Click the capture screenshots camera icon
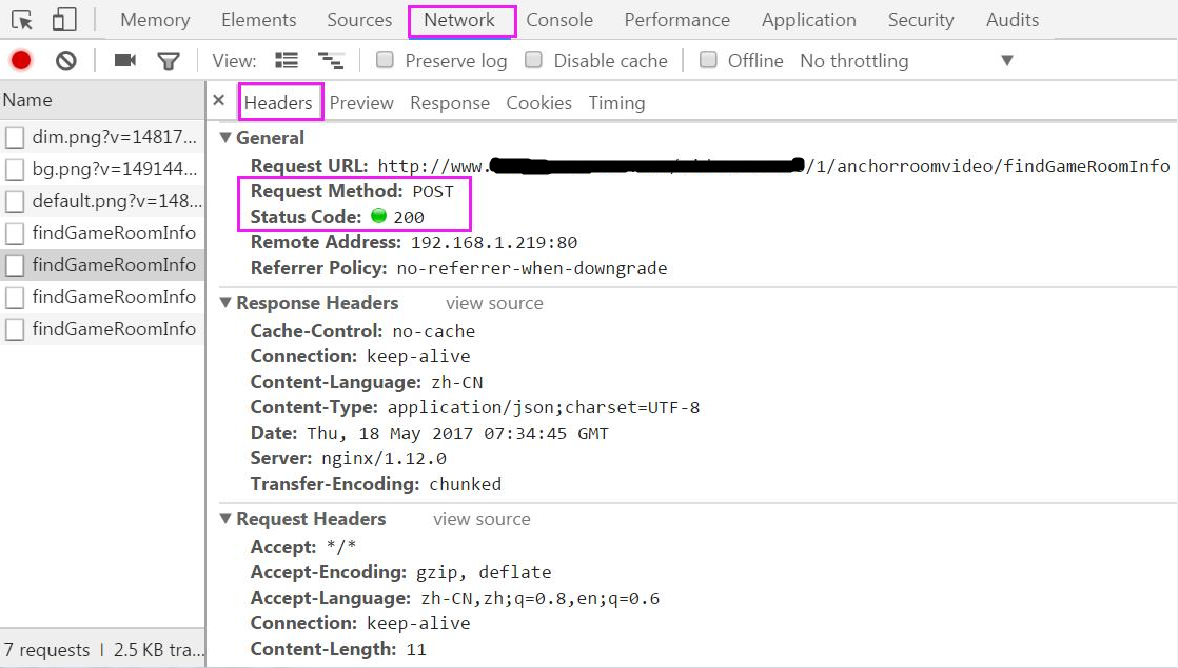 125,61
